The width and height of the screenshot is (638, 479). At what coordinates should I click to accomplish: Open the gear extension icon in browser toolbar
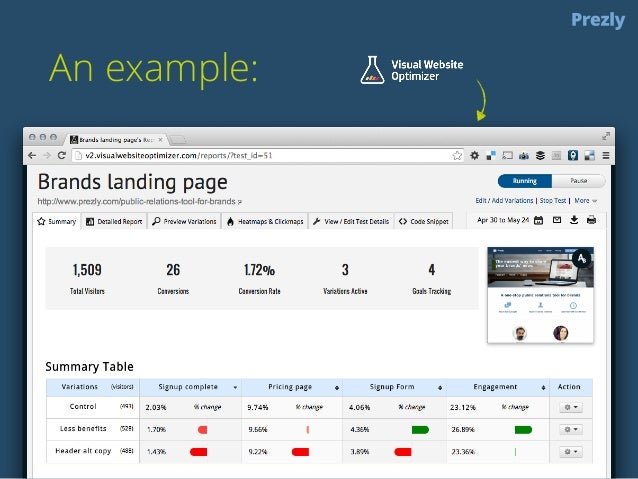tap(474, 155)
